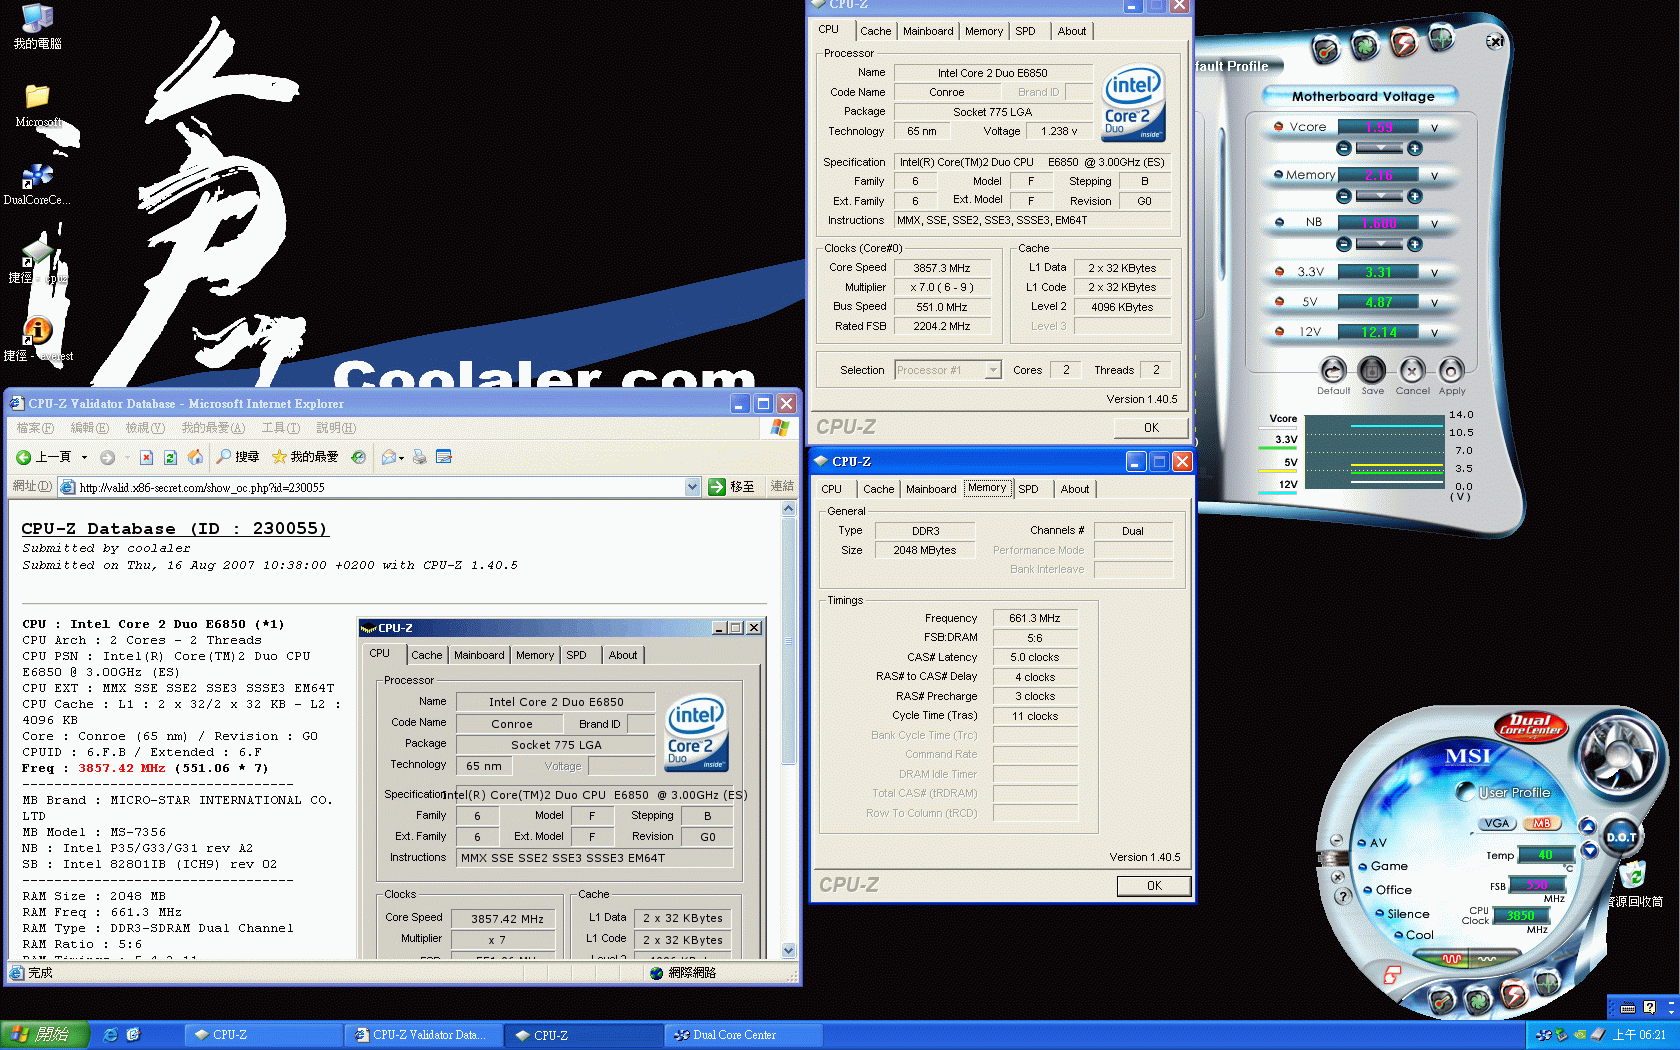Select the Silence profile option
Viewport: 1680px width, 1050px height.
[1403, 914]
